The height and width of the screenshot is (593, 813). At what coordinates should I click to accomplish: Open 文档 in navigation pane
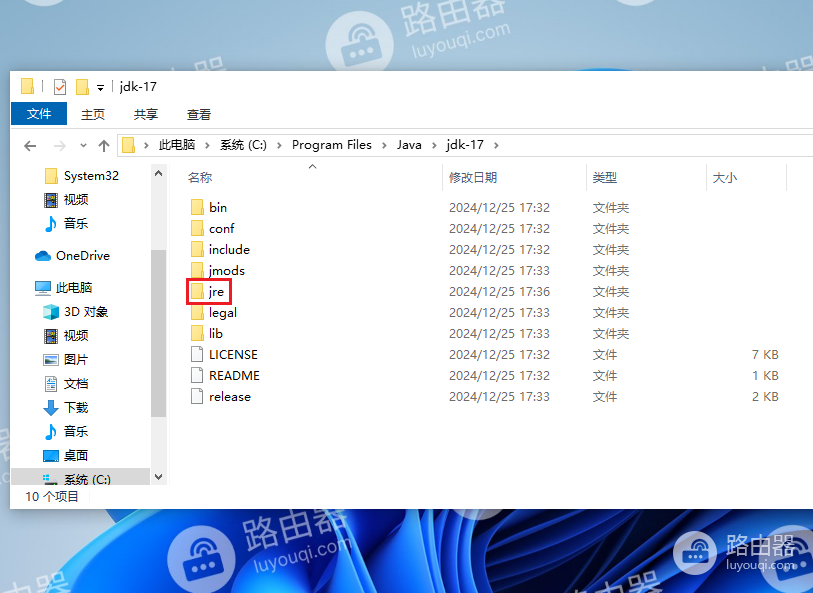(66, 384)
